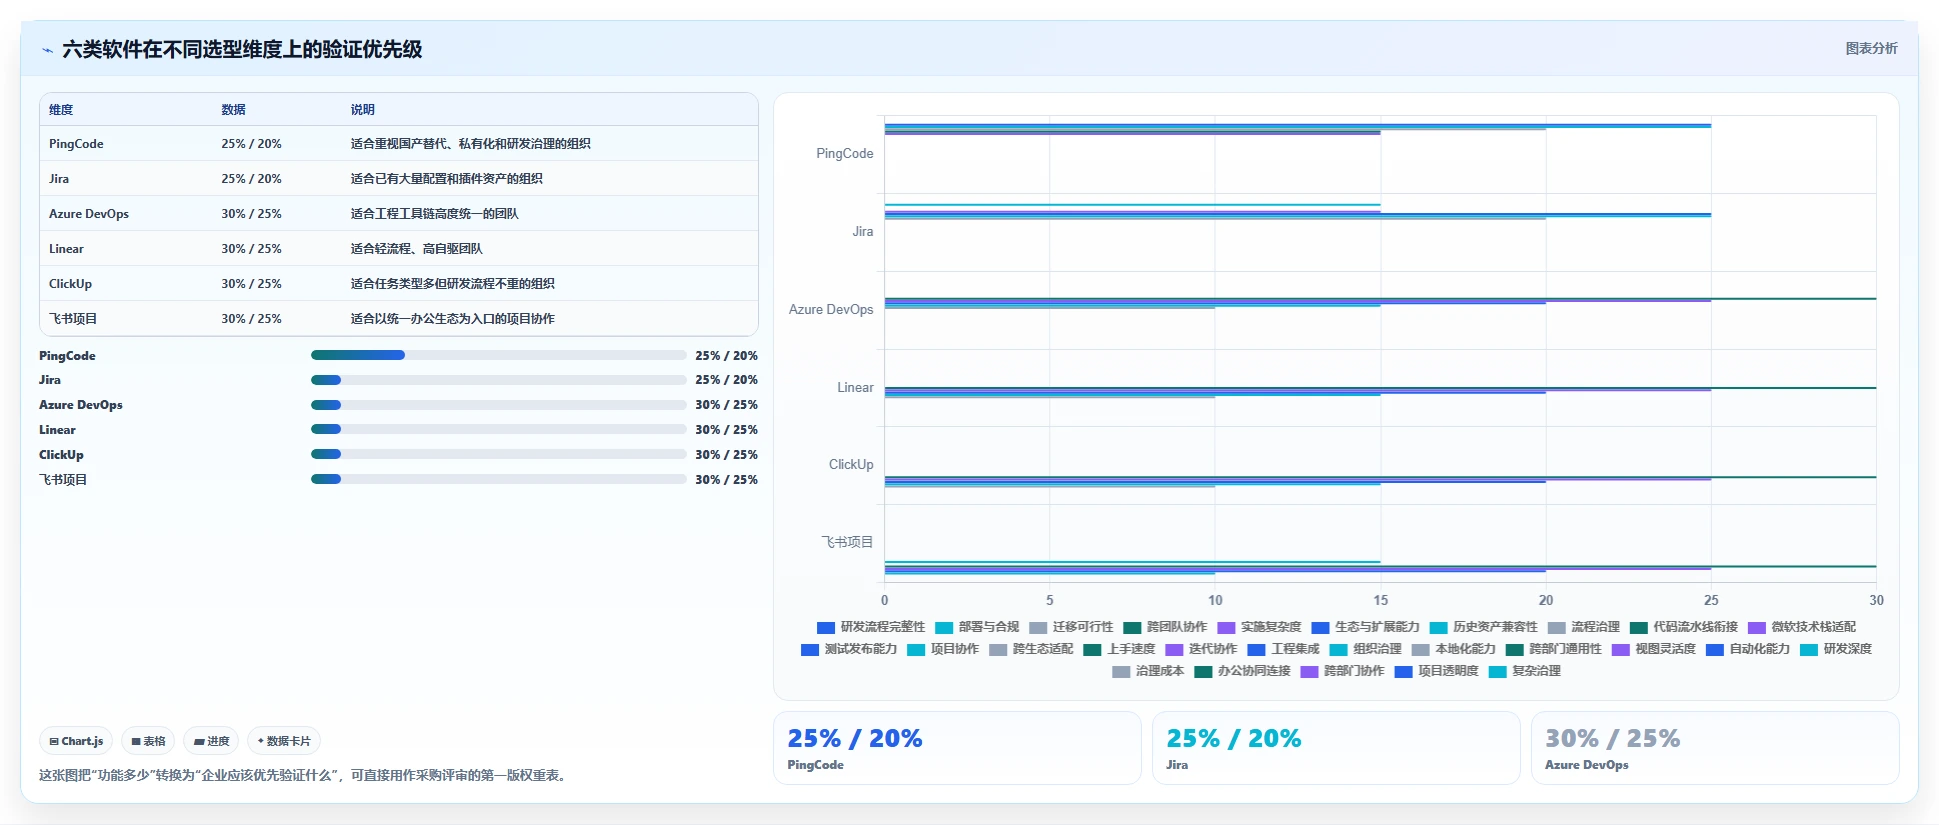Toggle the 流程治理 legend series
Viewport: 1939px width, 825px height.
[x=1583, y=627]
